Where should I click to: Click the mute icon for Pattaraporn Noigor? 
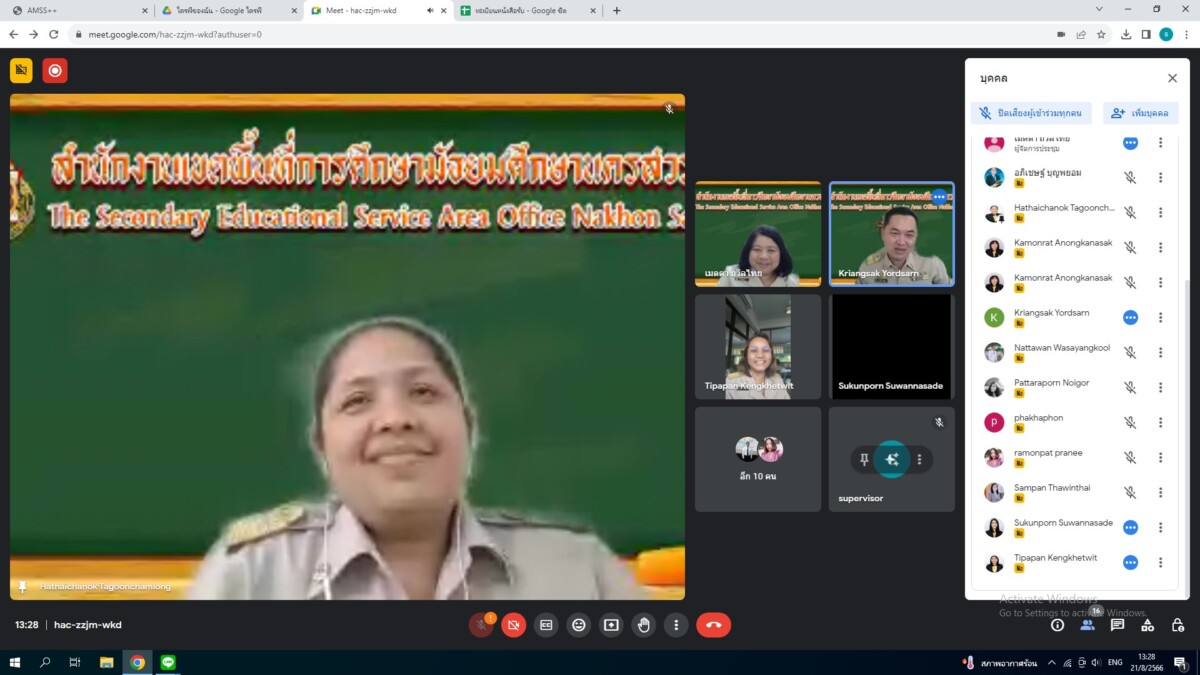click(1130, 388)
